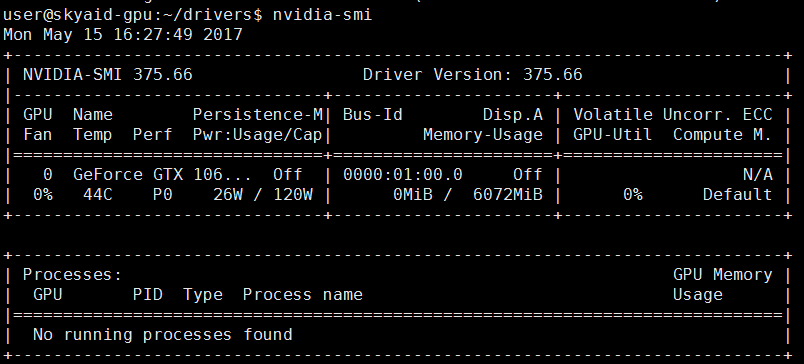Click the Default compute mode value
Screen dimensions: 804x364
737,195
